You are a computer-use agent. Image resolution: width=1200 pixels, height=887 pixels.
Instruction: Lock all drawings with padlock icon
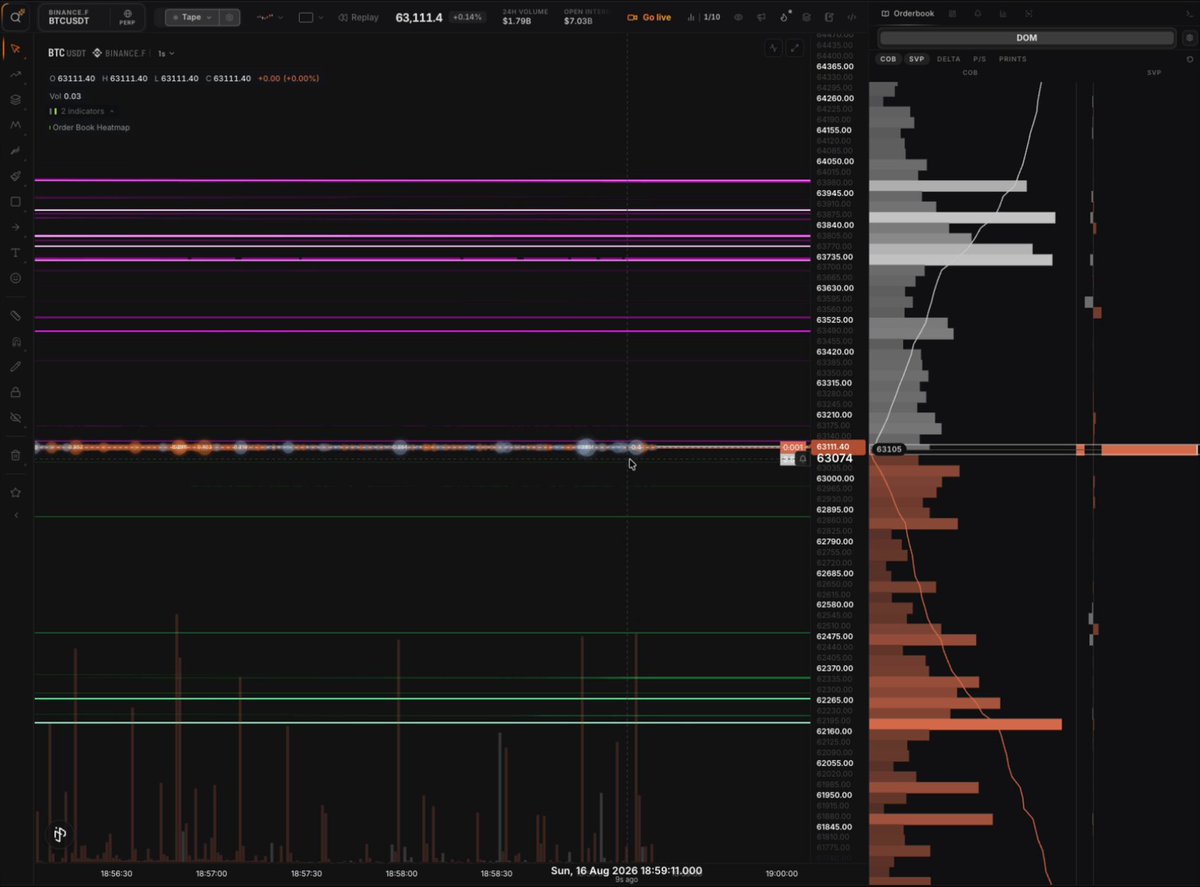pyautogui.click(x=16, y=392)
